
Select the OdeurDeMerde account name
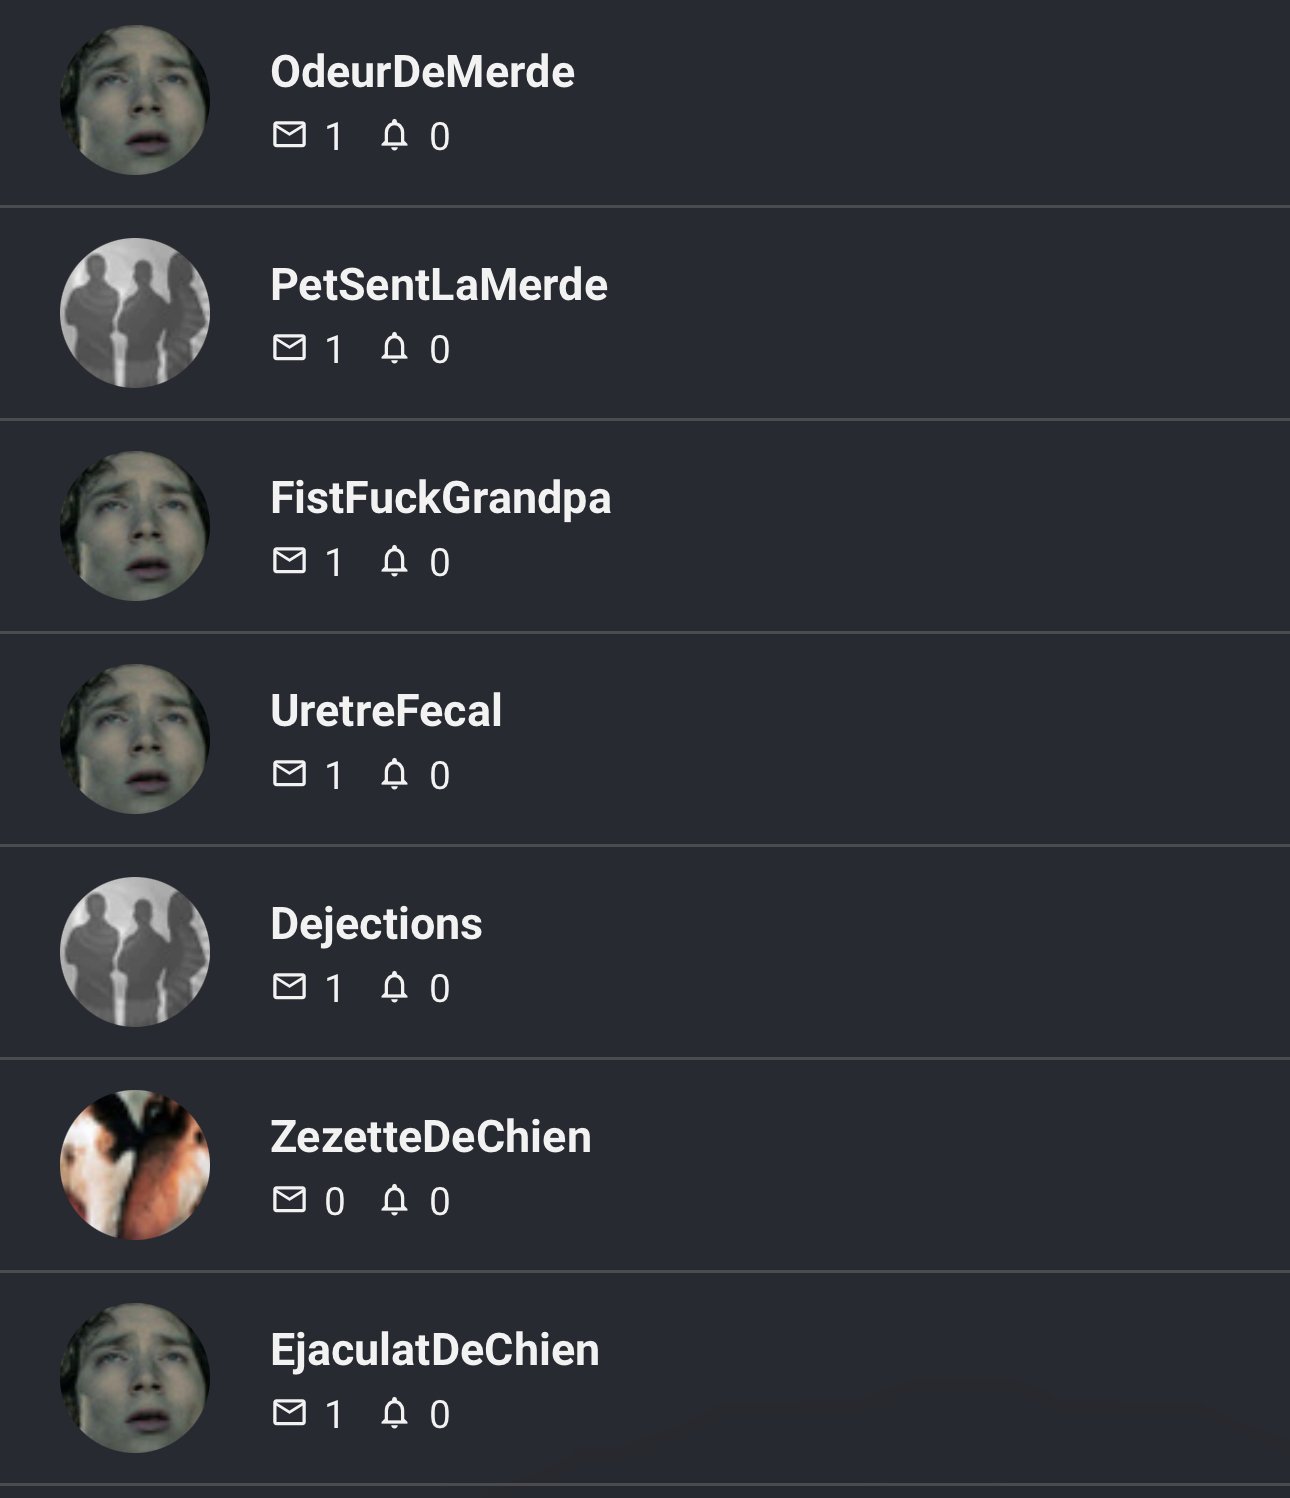pyautogui.click(x=422, y=72)
